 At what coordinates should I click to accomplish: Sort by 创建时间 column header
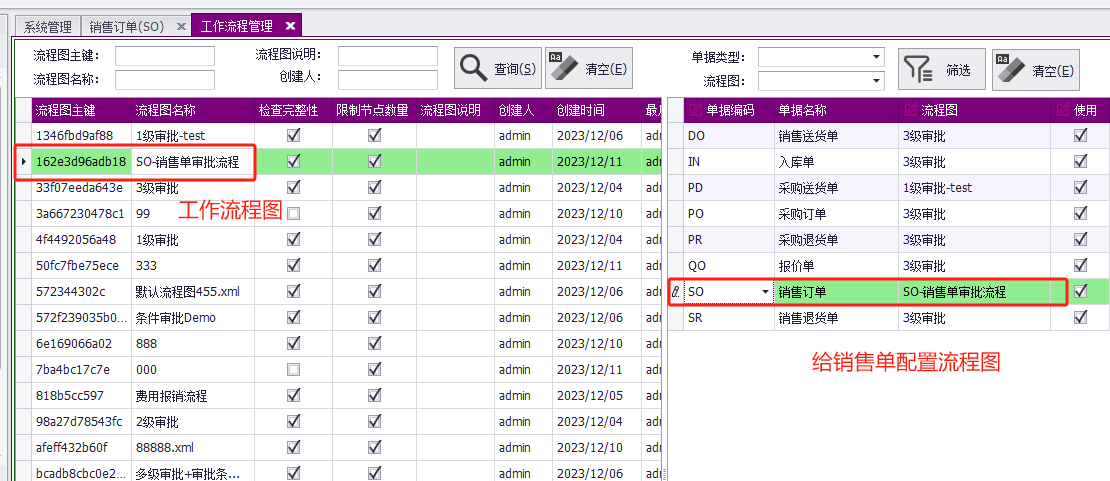[596, 111]
